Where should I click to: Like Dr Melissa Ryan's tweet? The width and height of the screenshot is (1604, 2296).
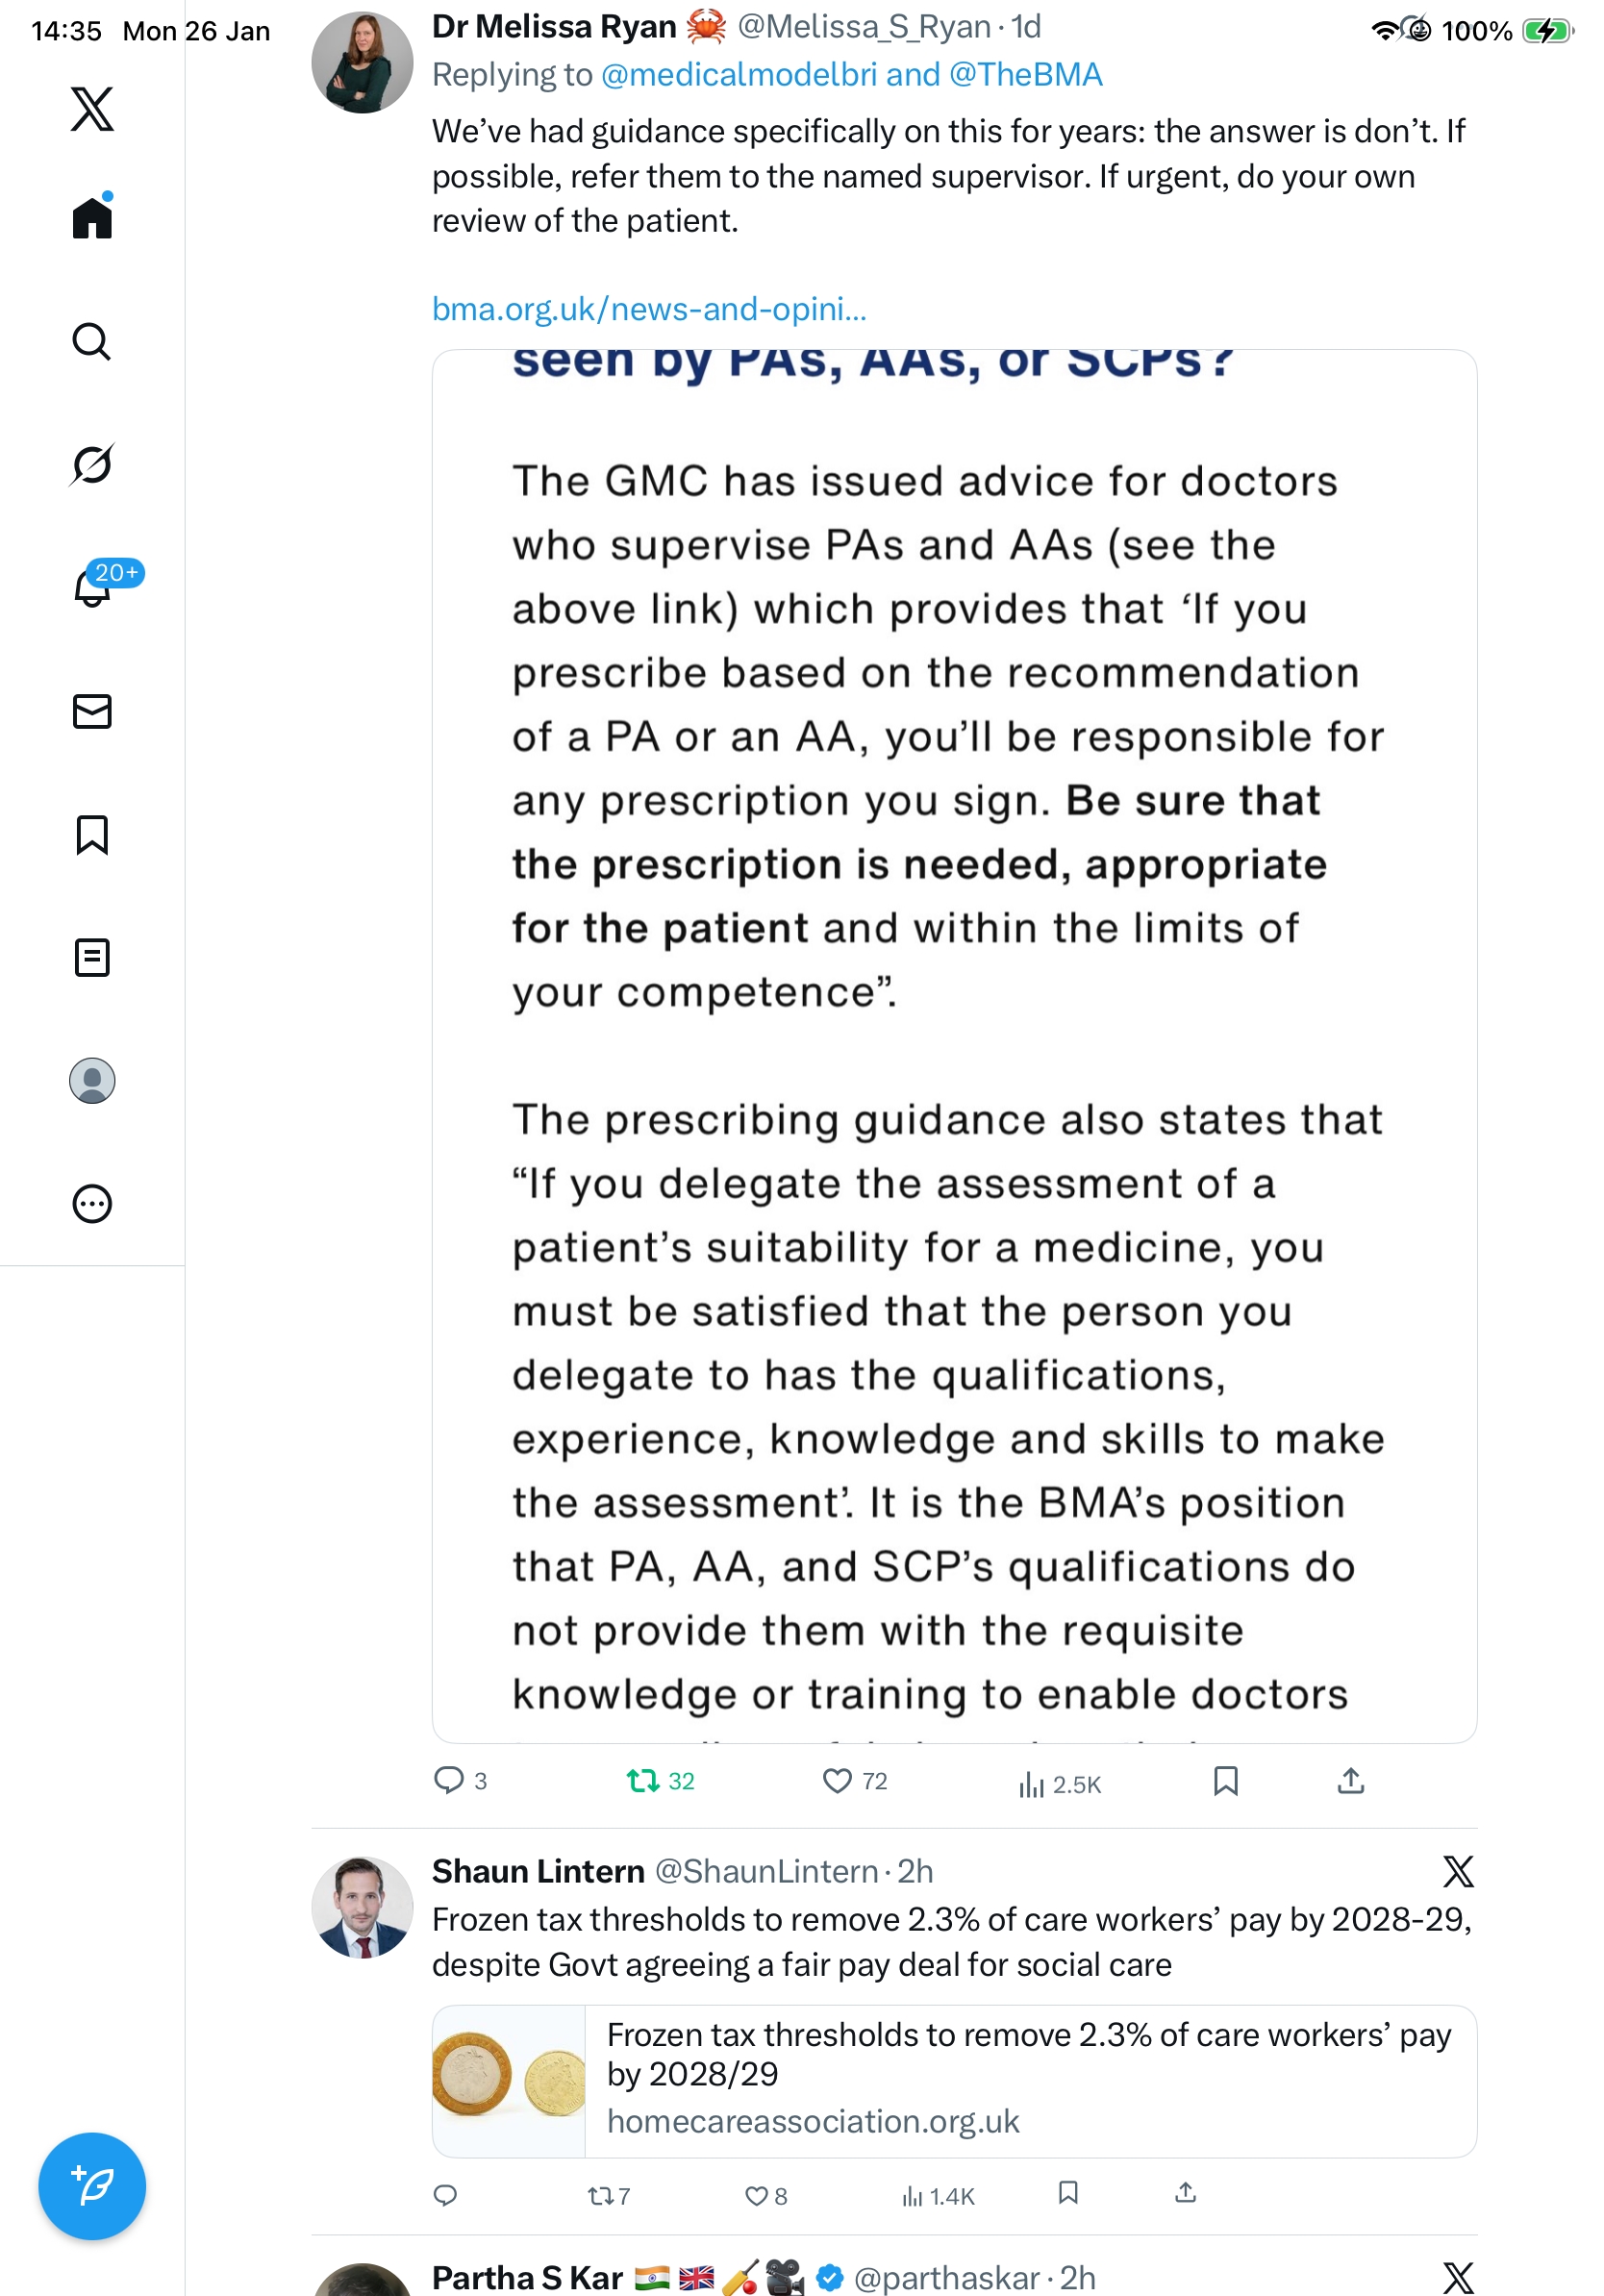(837, 1780)
